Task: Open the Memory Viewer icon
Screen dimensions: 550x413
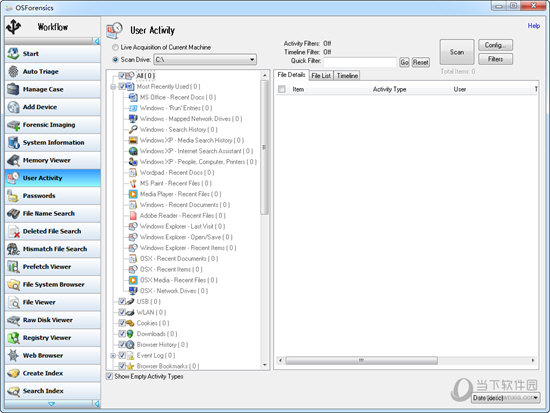Action: 13,160
